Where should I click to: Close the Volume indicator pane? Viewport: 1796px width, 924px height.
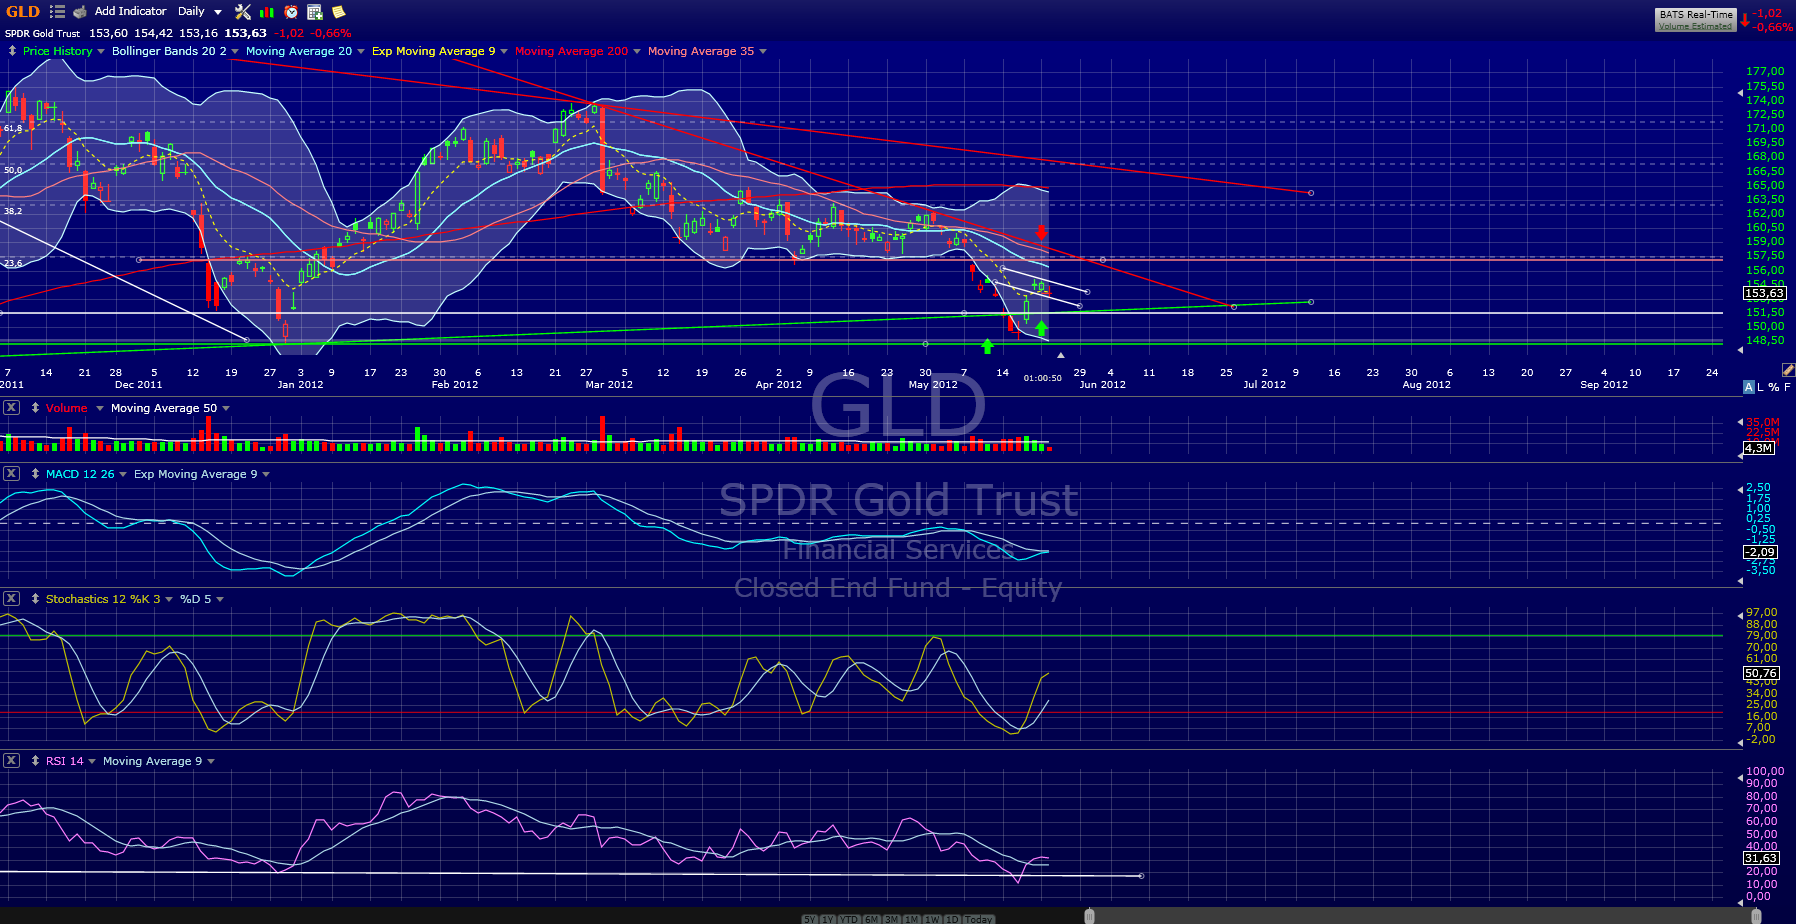click(11, 408)
